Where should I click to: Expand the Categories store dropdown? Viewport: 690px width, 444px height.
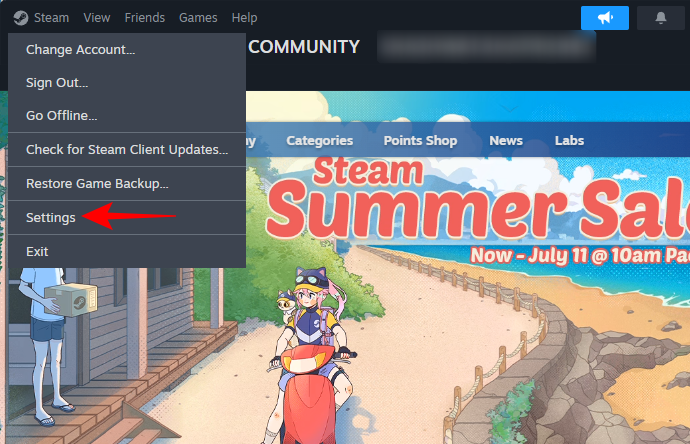(319, 140)
